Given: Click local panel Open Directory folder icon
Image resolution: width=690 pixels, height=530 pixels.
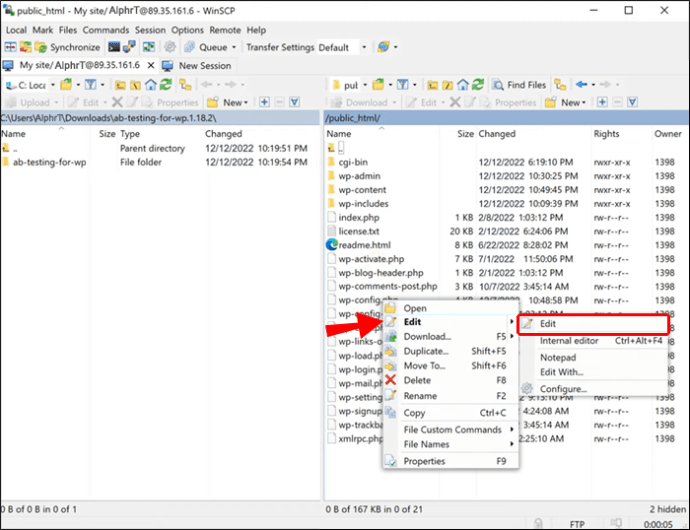Looking at the screenshot, I should [x=66, y=85].
